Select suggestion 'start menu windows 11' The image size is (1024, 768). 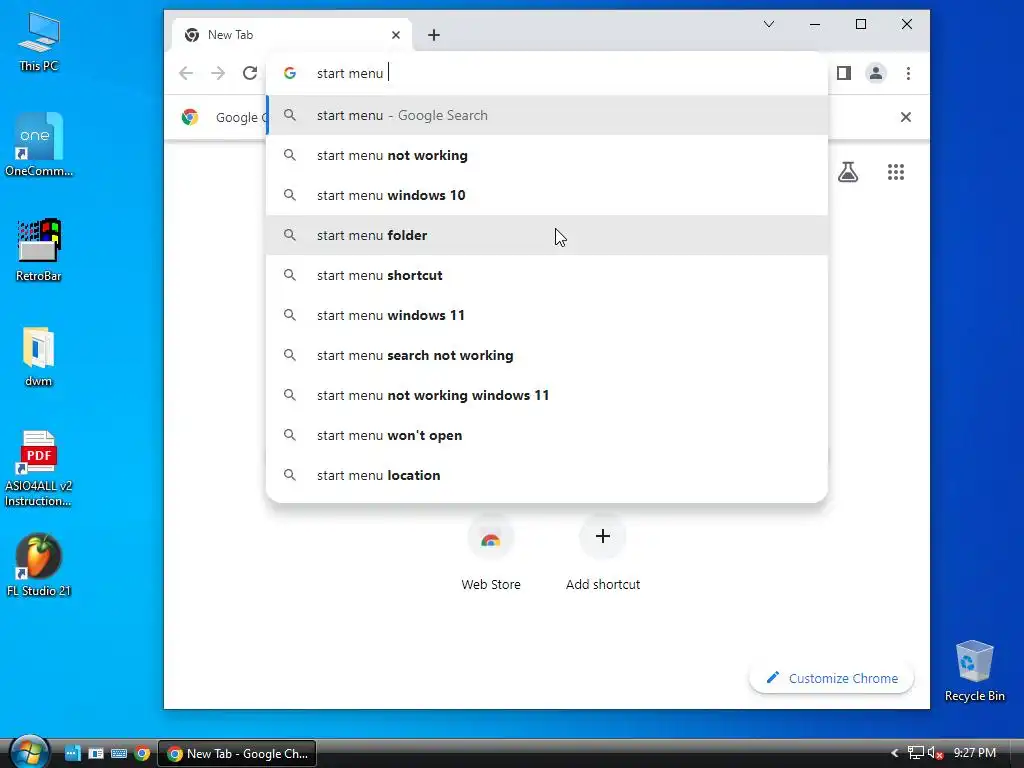tap(547, 315)
